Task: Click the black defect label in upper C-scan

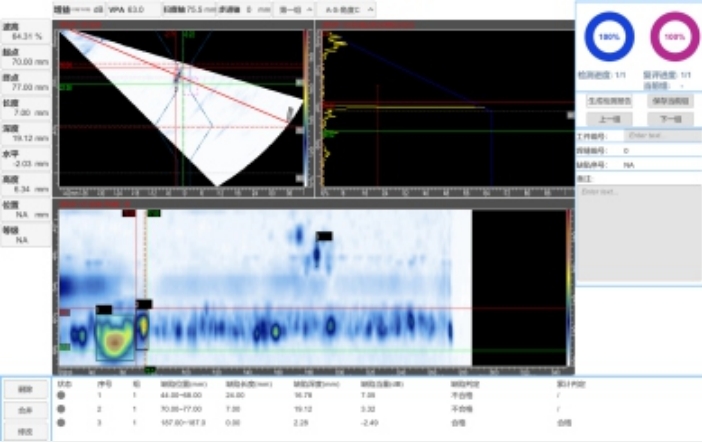Action: [324, 236]
